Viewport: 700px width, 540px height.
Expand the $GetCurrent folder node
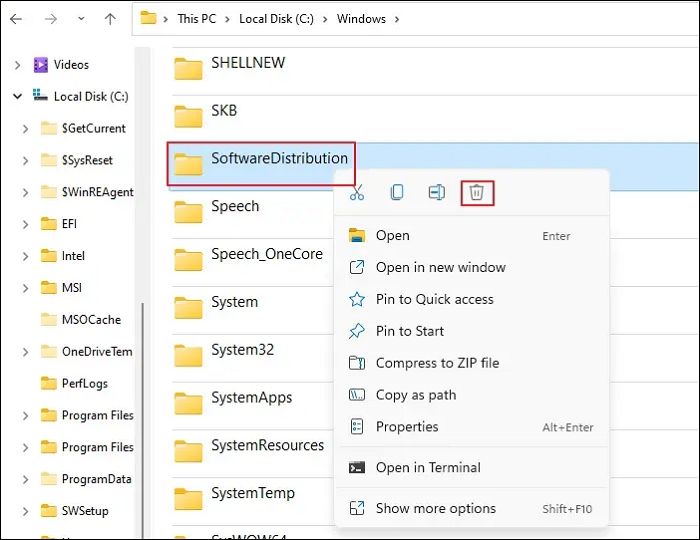point(24,129)
